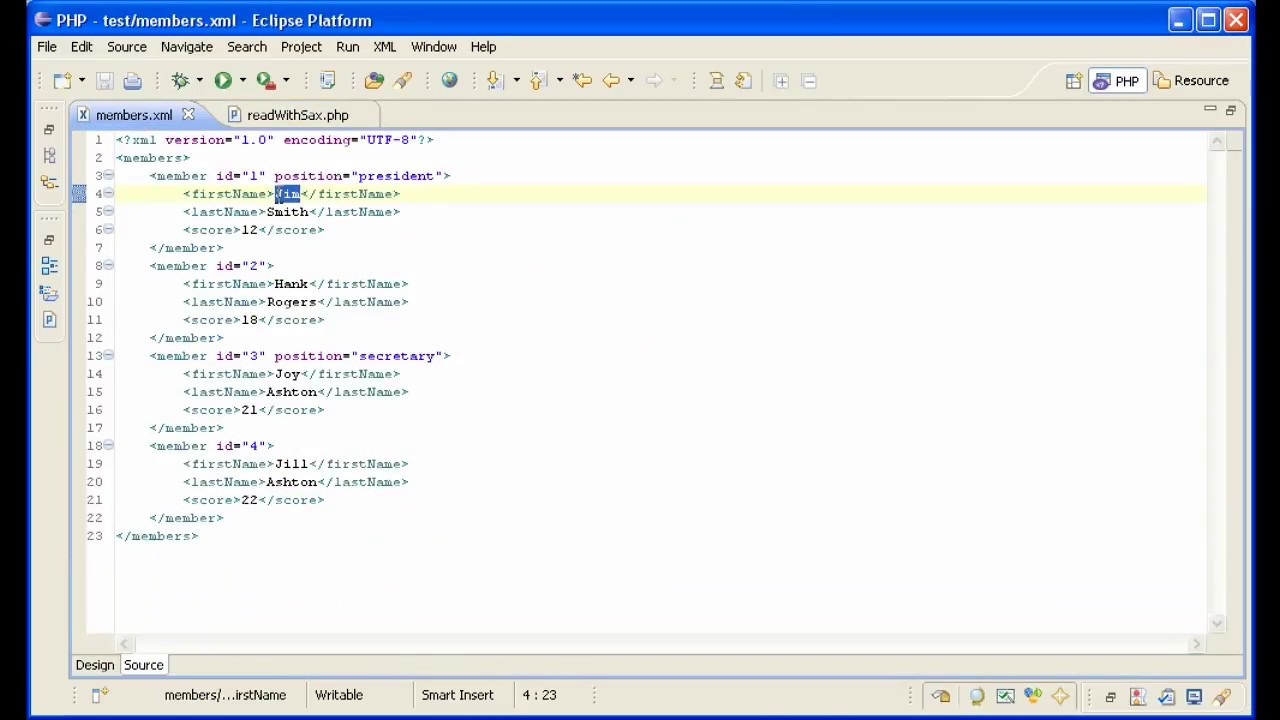Viewport: 1280px width, 720px height.
Task: Click the horizontal scrollbar right arrow
Action: [1196, 645]
